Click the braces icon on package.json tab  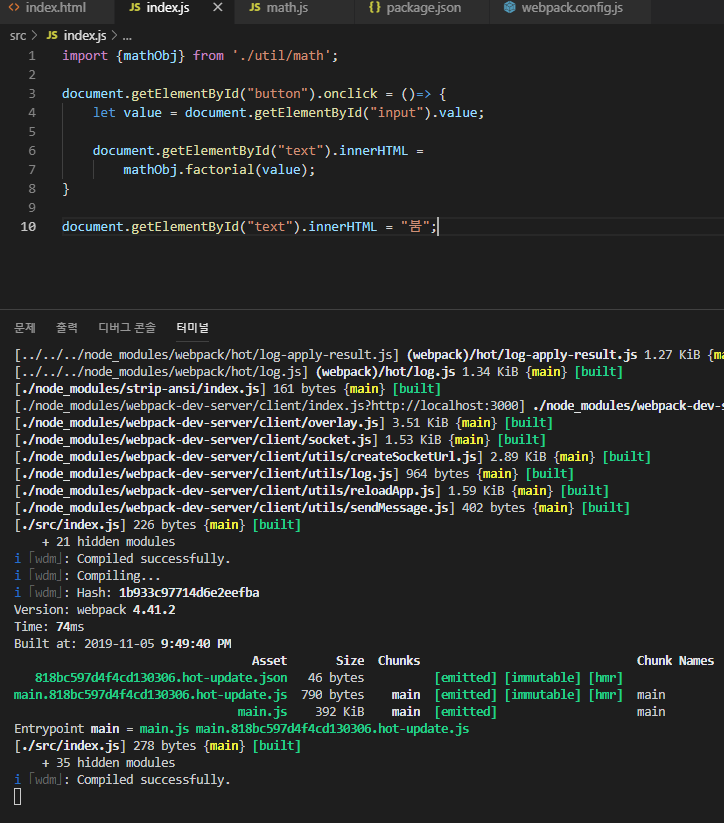[x=375, y=8]
